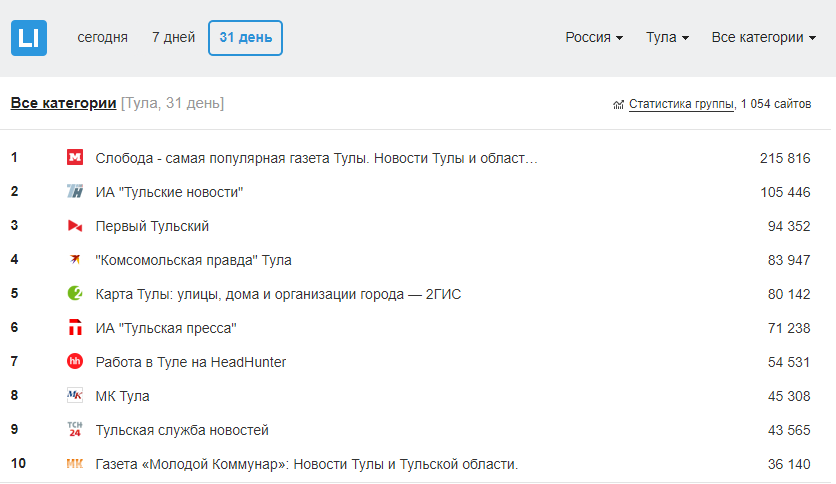The height and width of the screenshot is (484, 836).
Task: Click the visitor count 36 140
Action: [789, 464]
